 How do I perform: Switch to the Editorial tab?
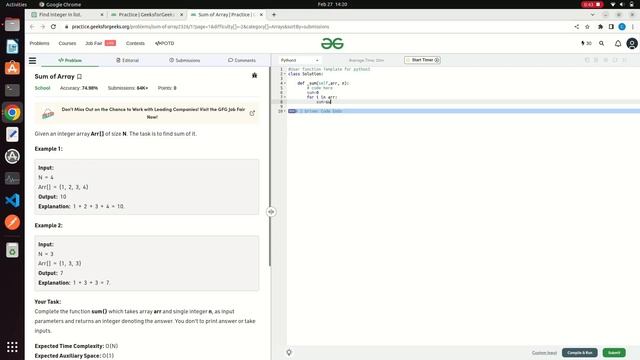127,60
